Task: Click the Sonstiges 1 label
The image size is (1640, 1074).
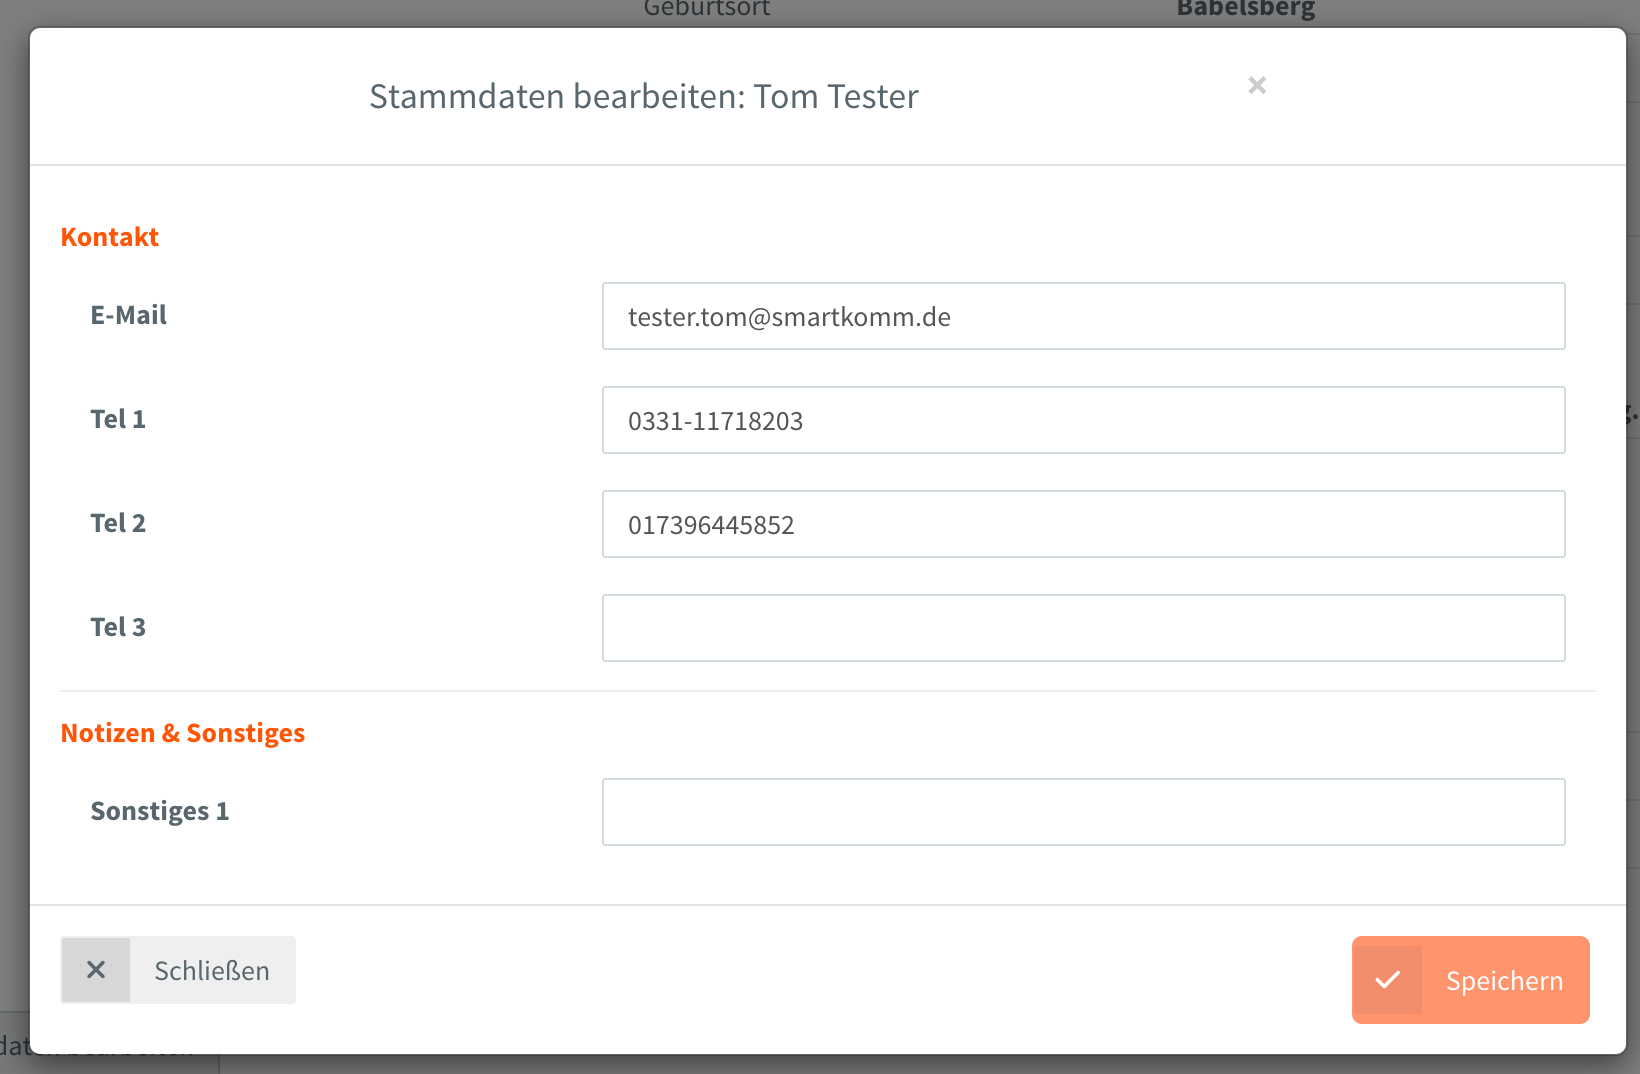Action: [x=160, y=811]
